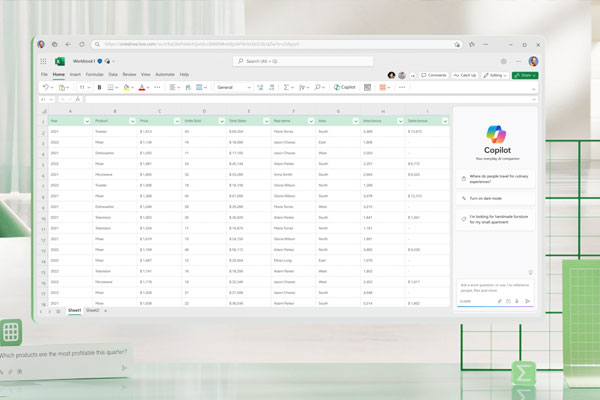Click the green Share button
Viewport: 600px width, 400px height.
[x=525, y=75]
